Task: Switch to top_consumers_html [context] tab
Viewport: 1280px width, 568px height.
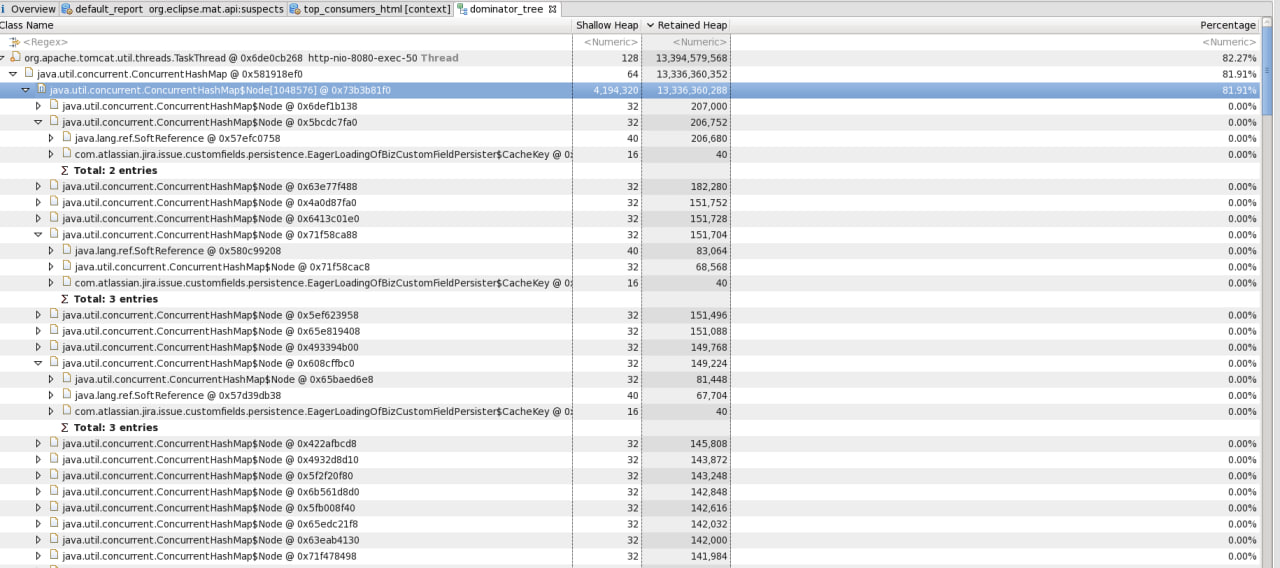Action: (x=369, y=9)
